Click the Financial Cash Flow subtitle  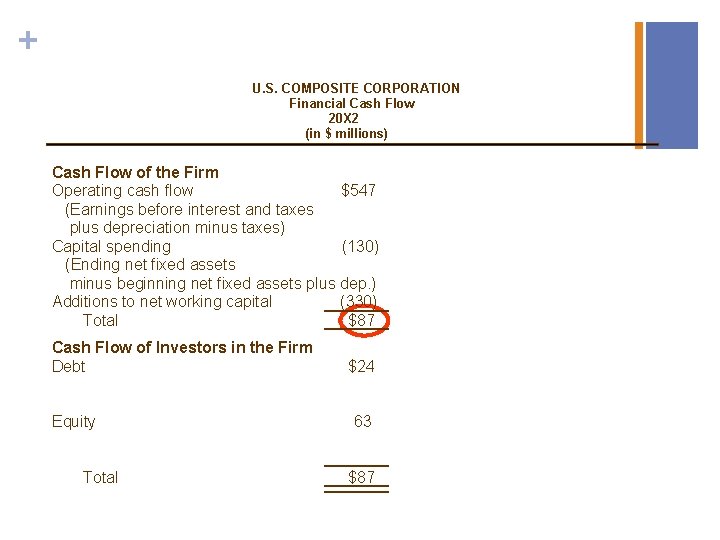click(351, 103)
